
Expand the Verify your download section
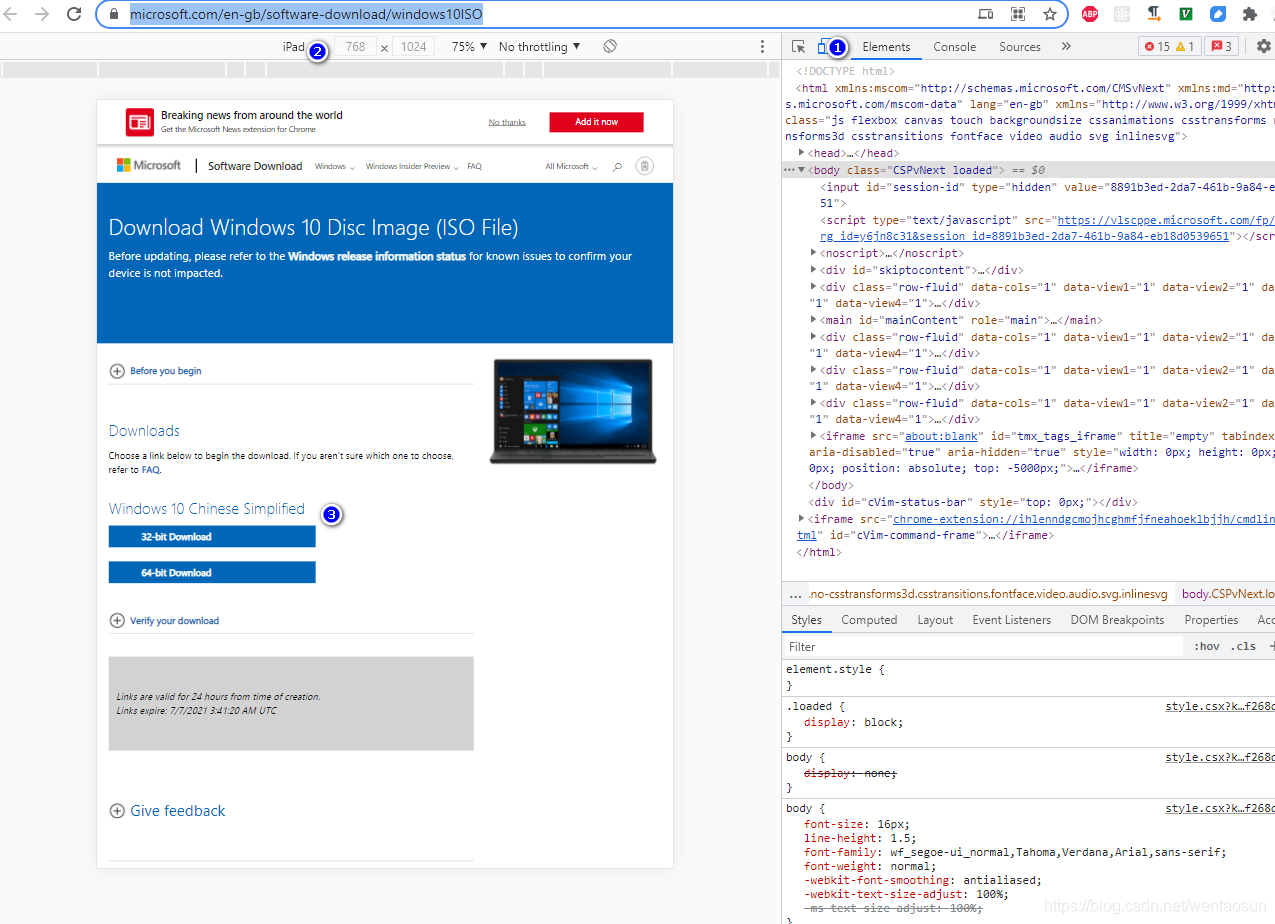click(x=164, y=621)
